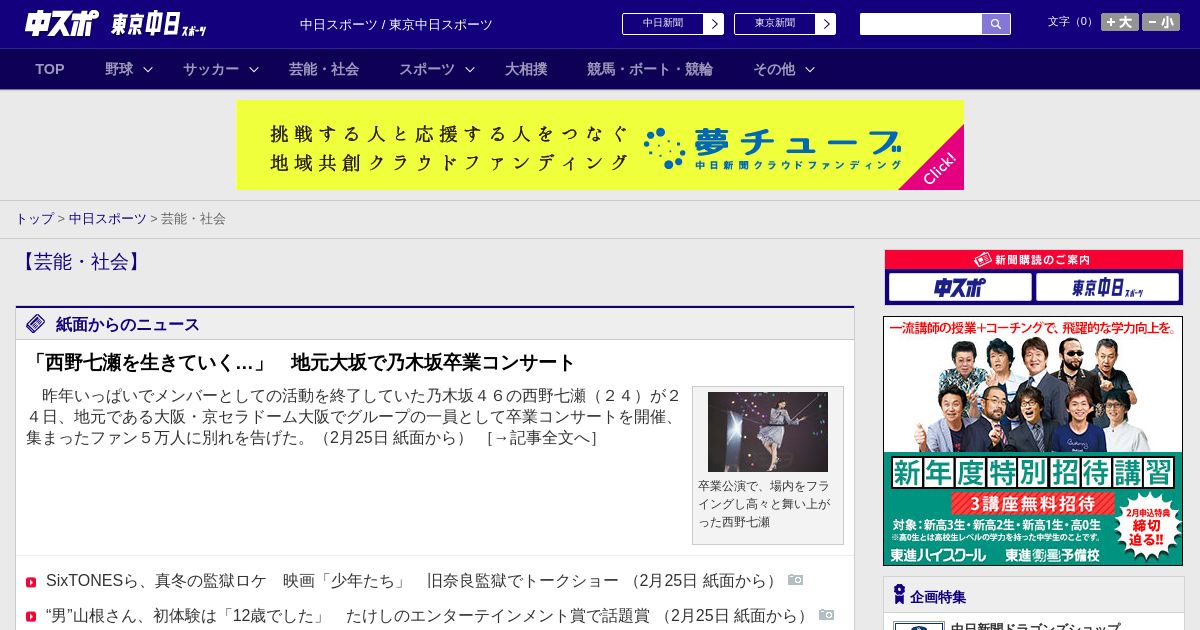1200x630 pixels.
Task: Click the 紙面からのニュース section icon
Action: (x=36, y=323)
